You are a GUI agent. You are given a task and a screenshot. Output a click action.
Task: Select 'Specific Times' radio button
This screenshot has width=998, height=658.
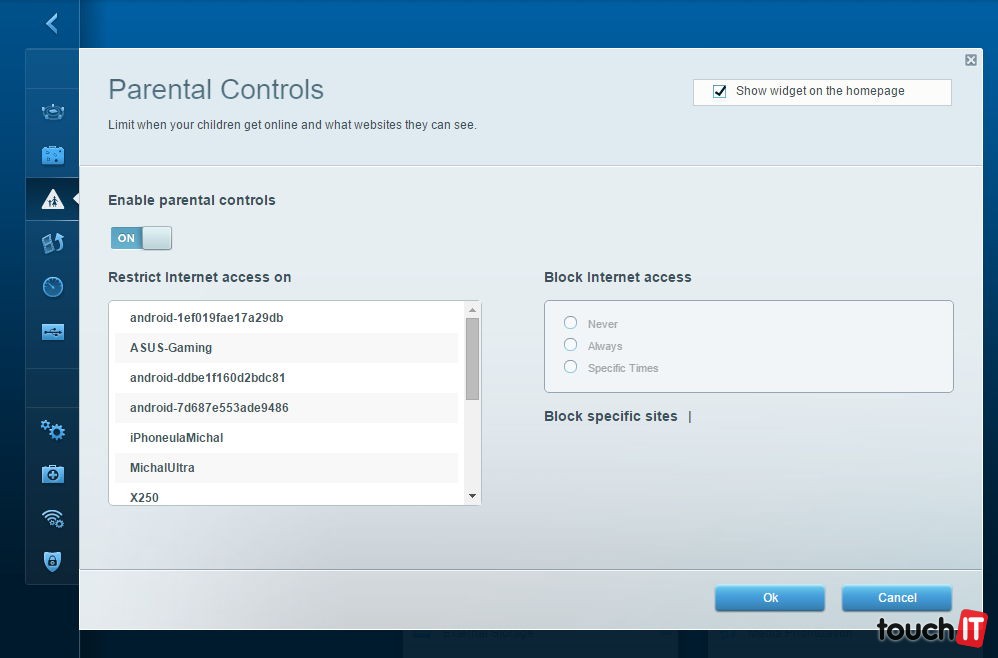tap(570, 367)
